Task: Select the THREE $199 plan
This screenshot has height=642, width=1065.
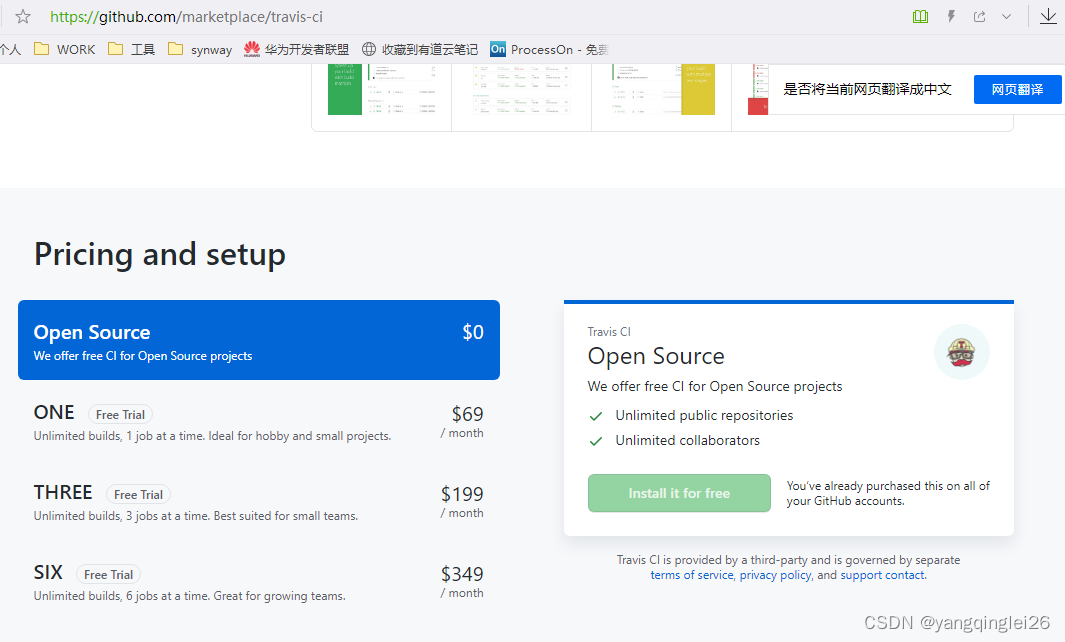Action: (259, 503)
